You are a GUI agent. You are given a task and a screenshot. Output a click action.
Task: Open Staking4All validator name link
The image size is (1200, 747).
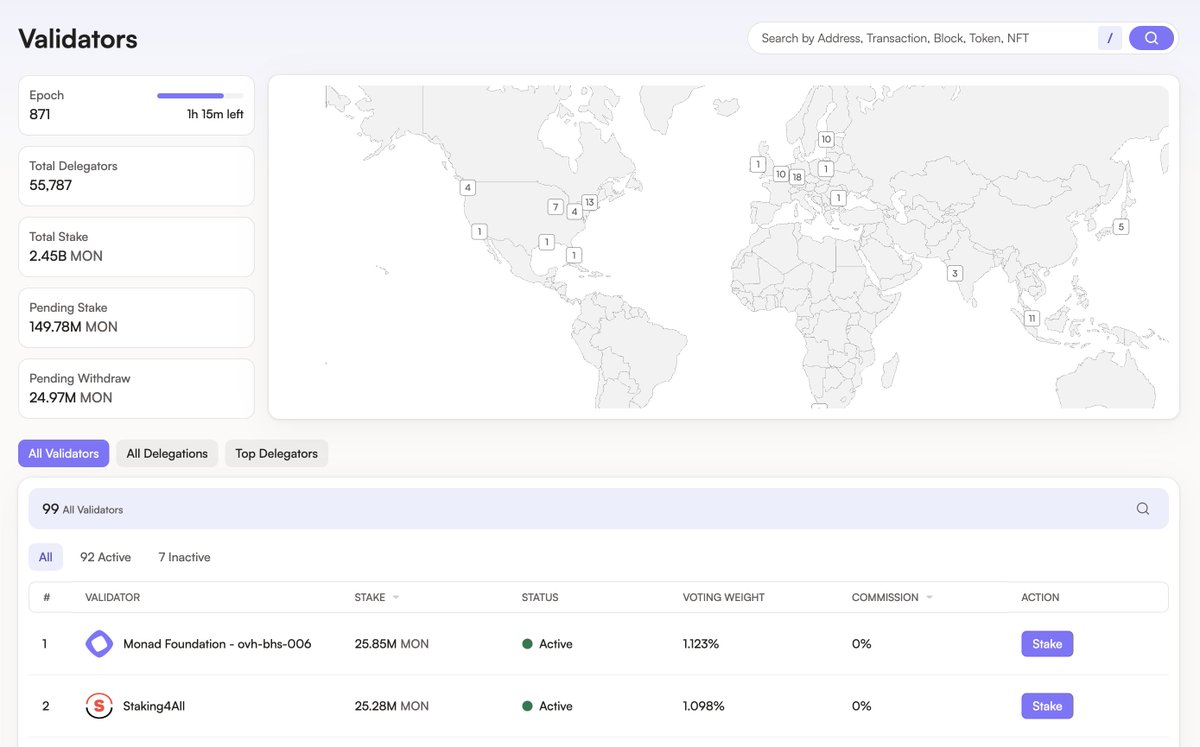154,706
